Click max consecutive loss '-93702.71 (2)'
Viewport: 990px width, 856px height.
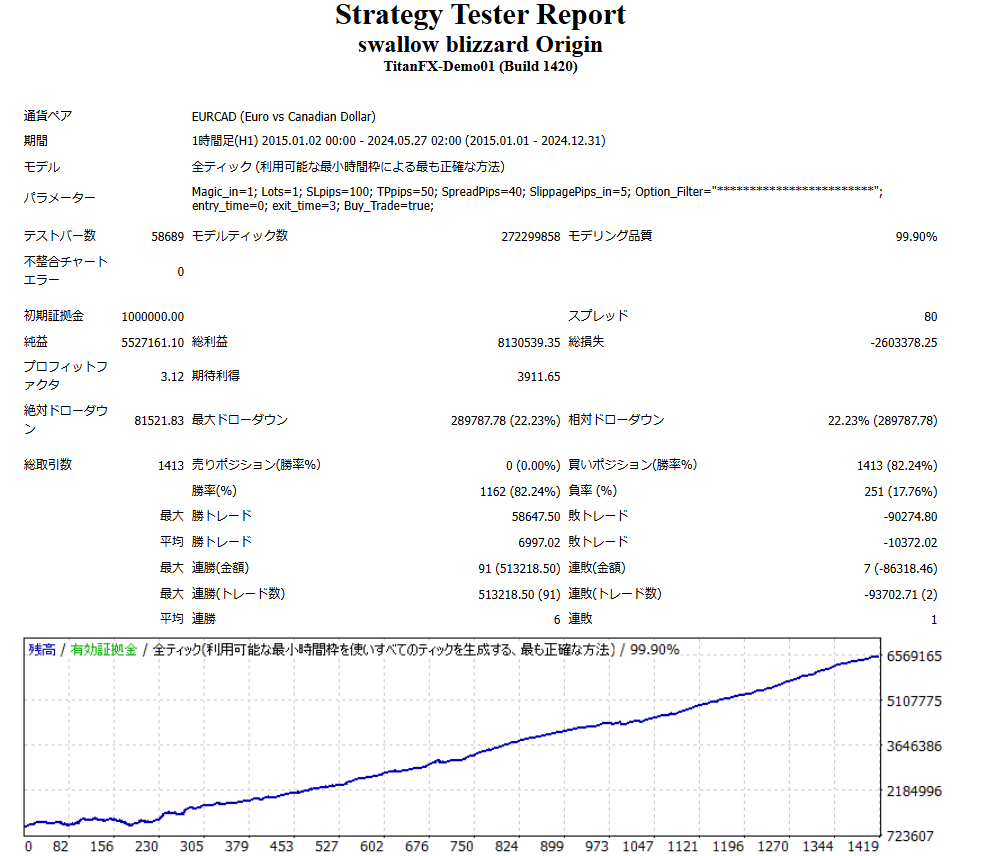900,595
